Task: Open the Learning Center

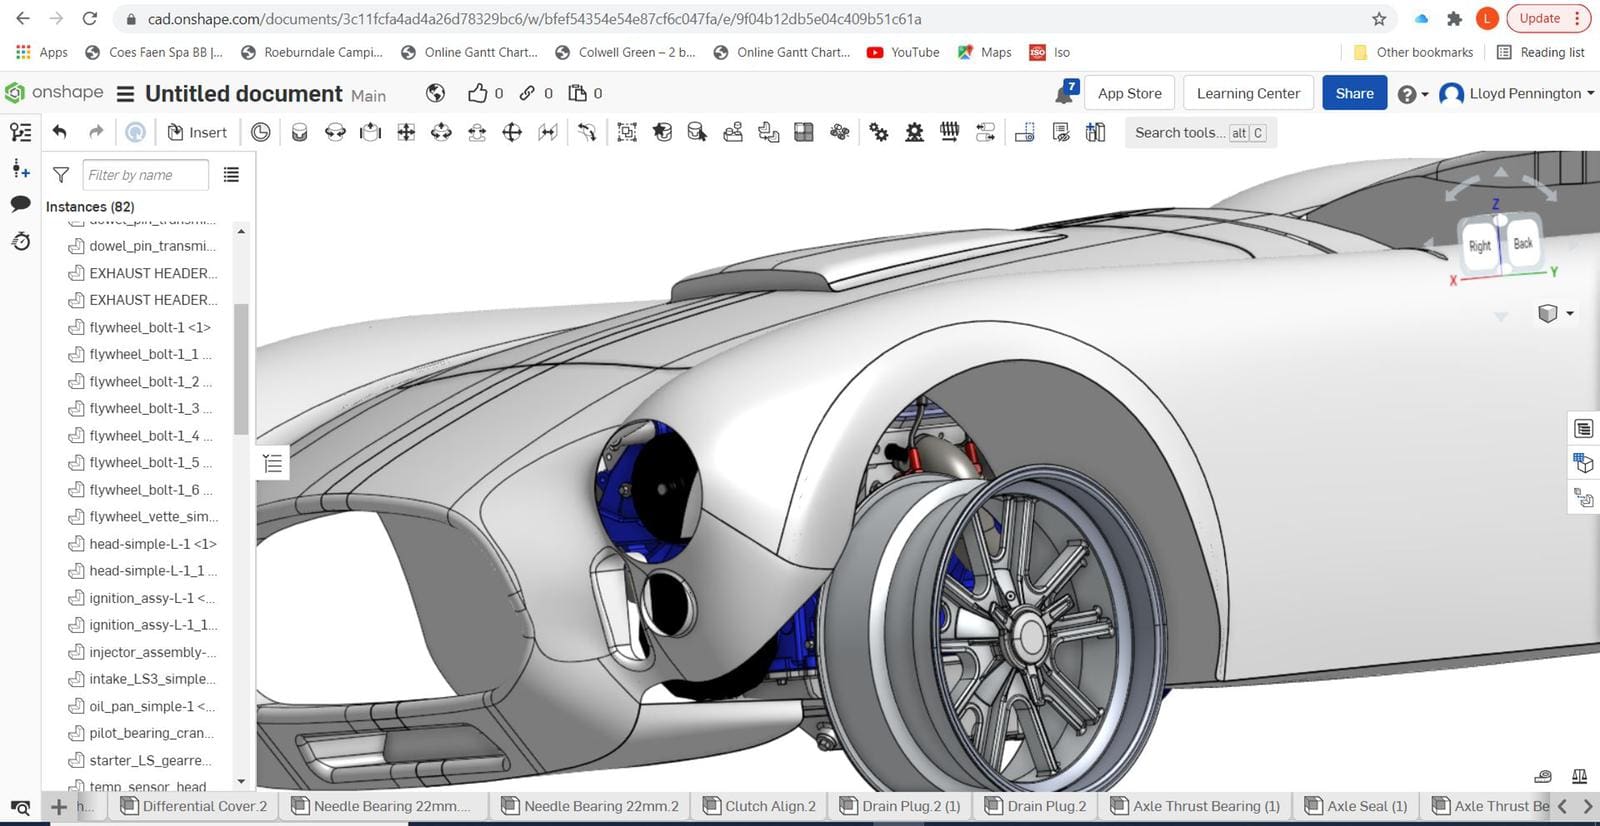Action: click(x=1248, y=93)
